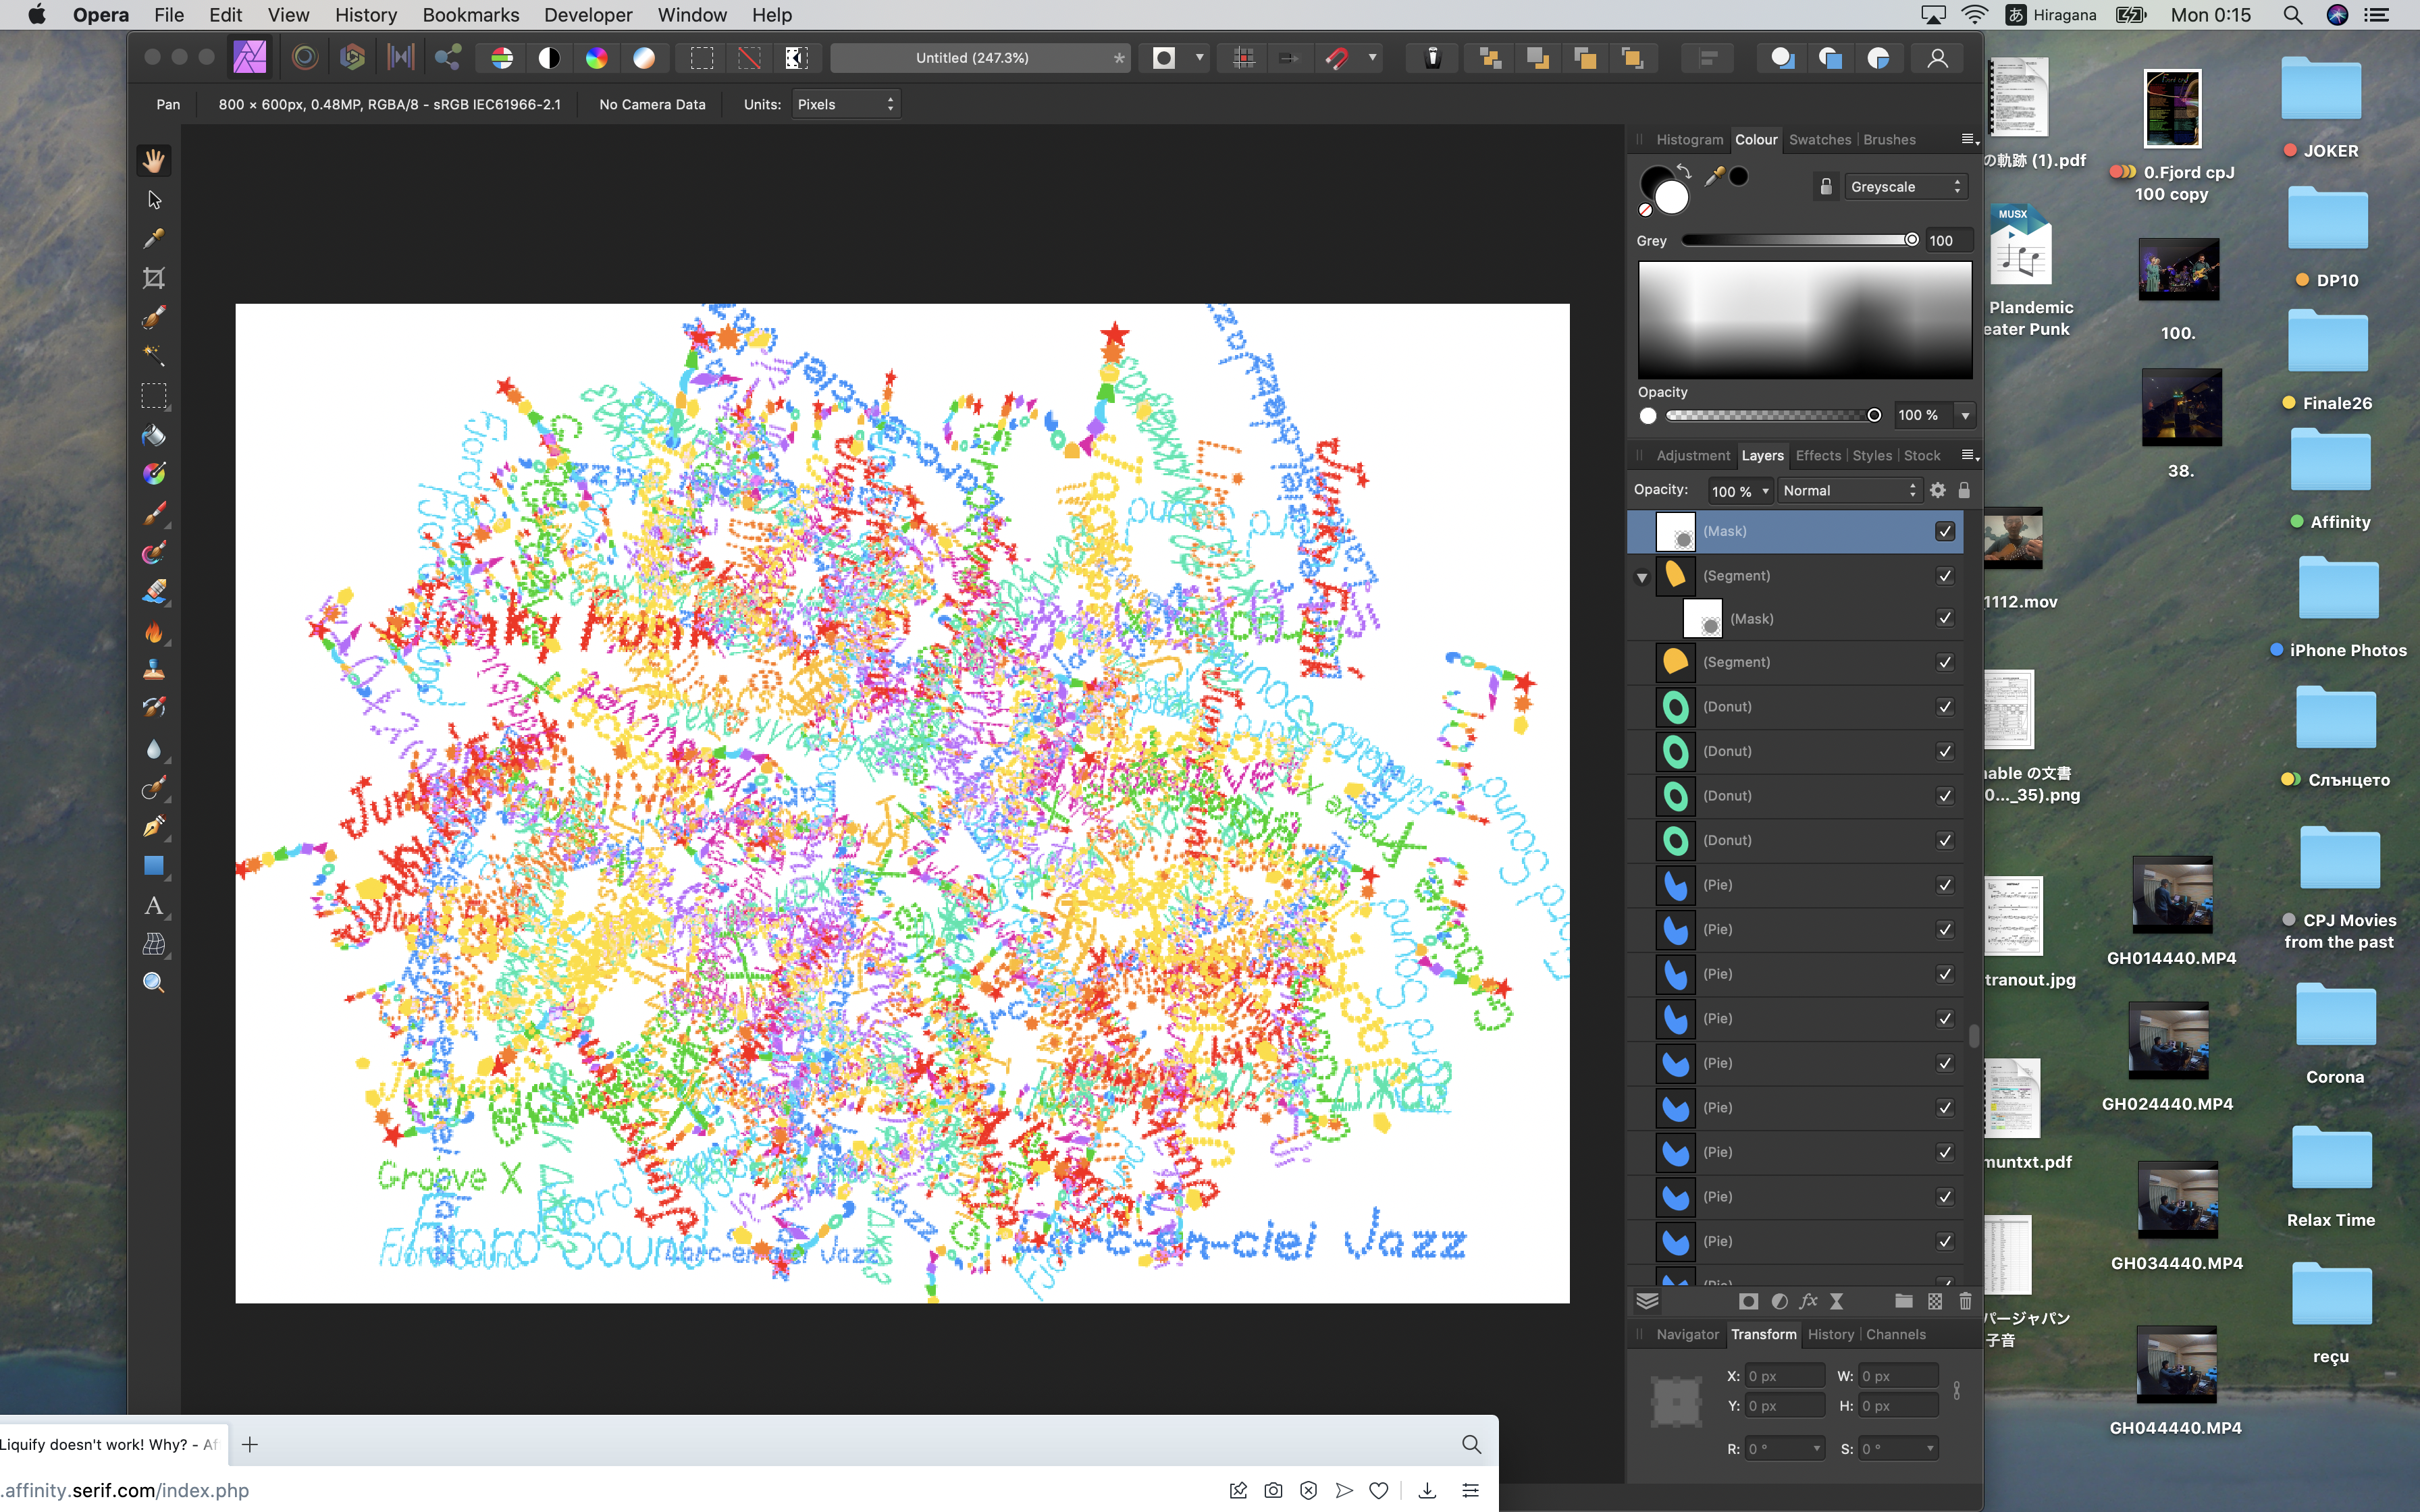Image resolution: width=2420 pixels, height=1512 pixels.
Task: Collapse the first Segment layer group
Action: click(x=1642, y=577)
